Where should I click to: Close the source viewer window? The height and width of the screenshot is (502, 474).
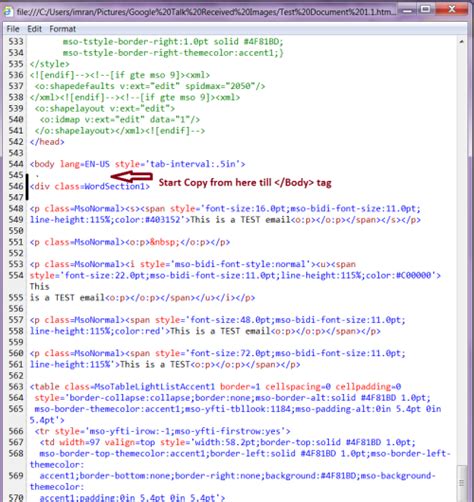tap(452, 9)
